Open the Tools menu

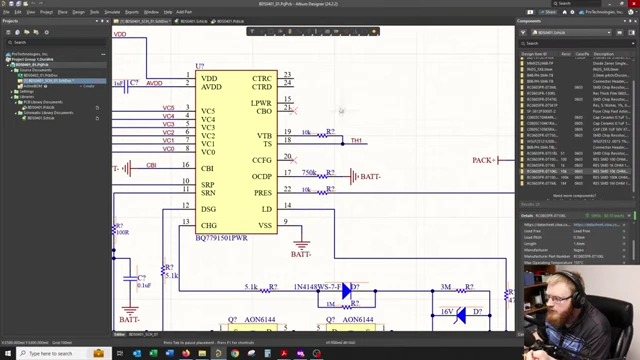click(x=94, y=12)
